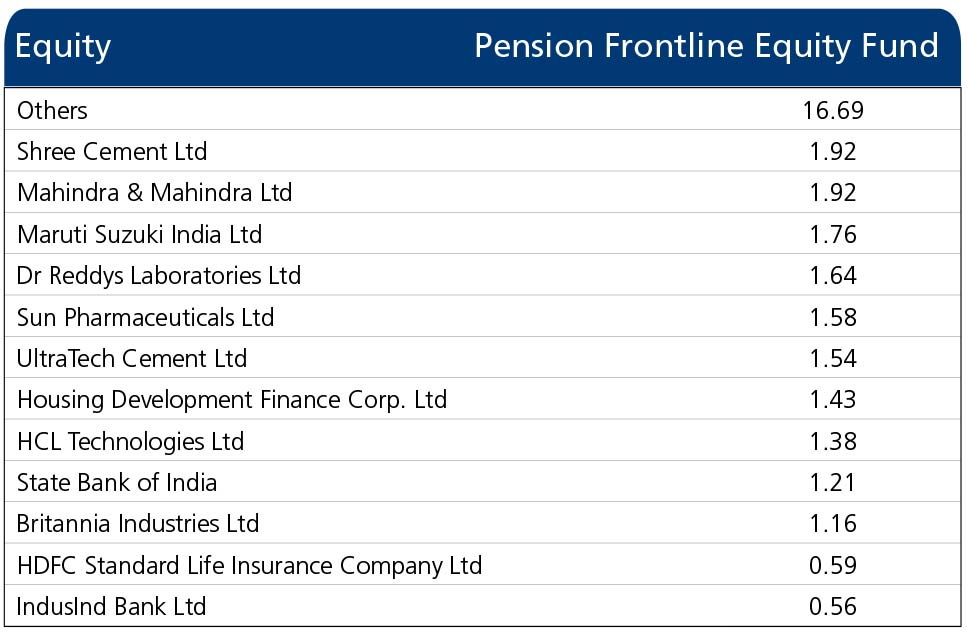The image size is (967, 639).
Task: Click HDFC Standard Life Insurance Company Ltd
Action: pos(249,565)
